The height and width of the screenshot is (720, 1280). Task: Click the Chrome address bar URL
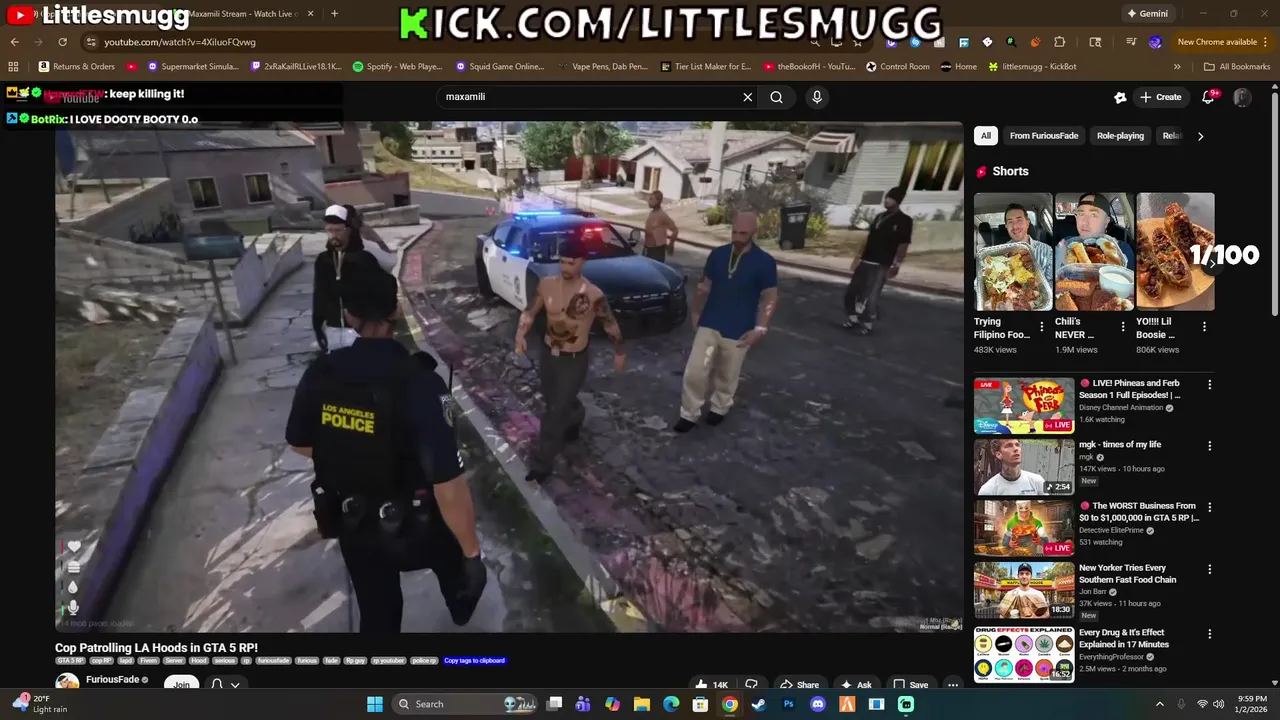point(180,42)
